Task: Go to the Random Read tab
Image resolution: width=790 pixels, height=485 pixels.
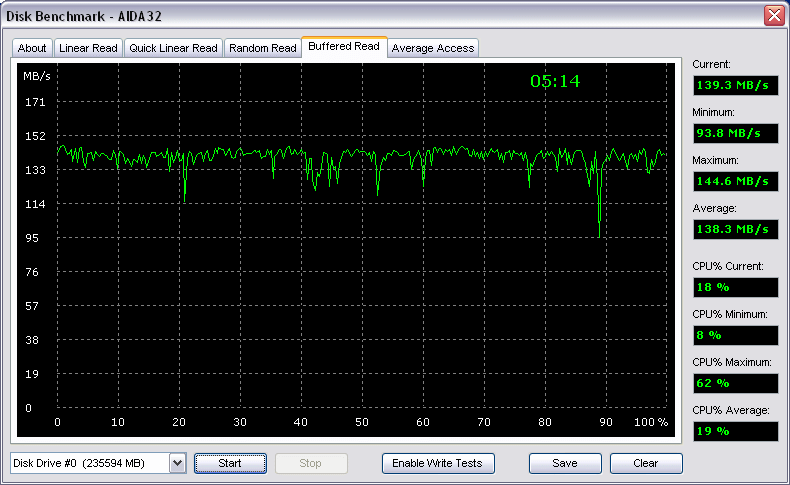Action: [x=262, y=48]
